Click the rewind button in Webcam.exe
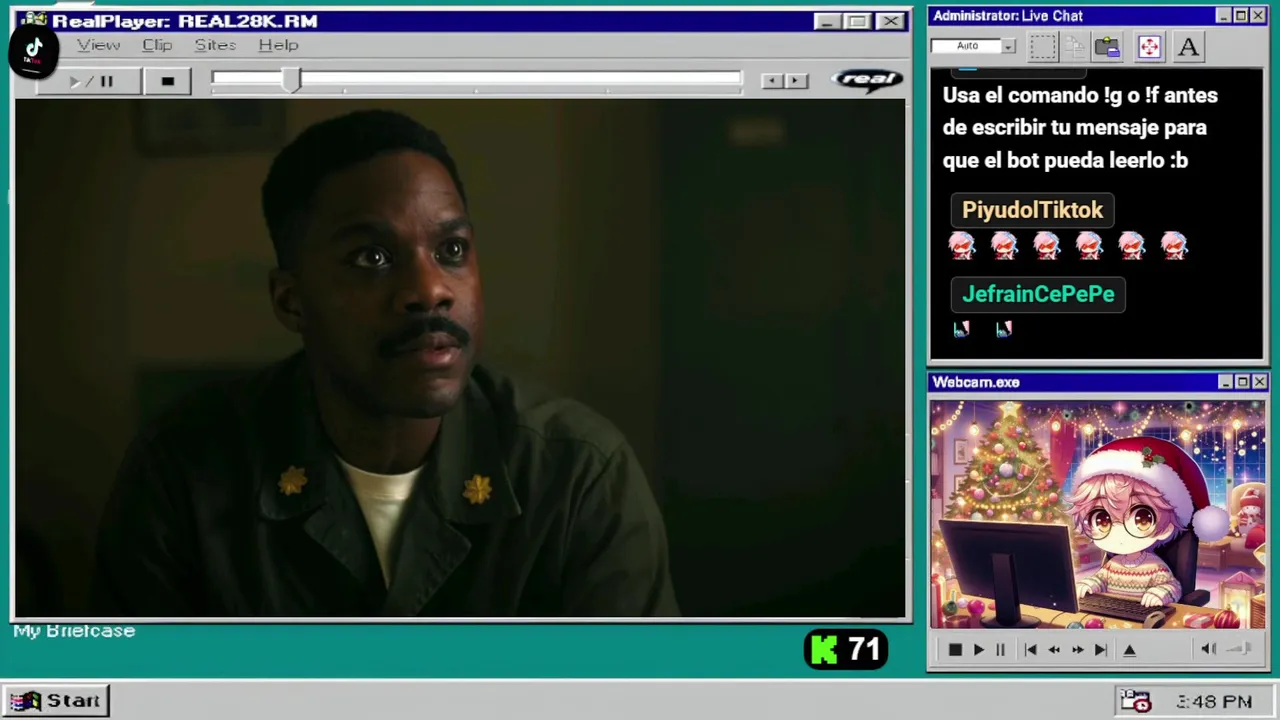This screenshot has width=1280, height=720. (1054, 650)
